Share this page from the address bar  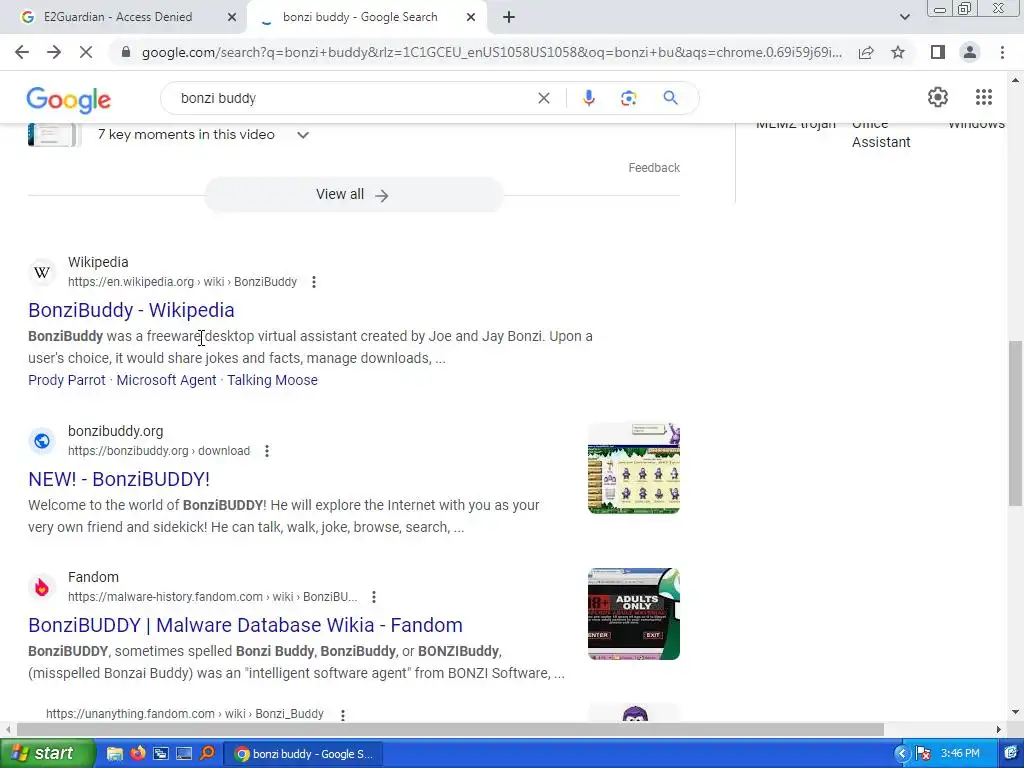pos(866,52)
